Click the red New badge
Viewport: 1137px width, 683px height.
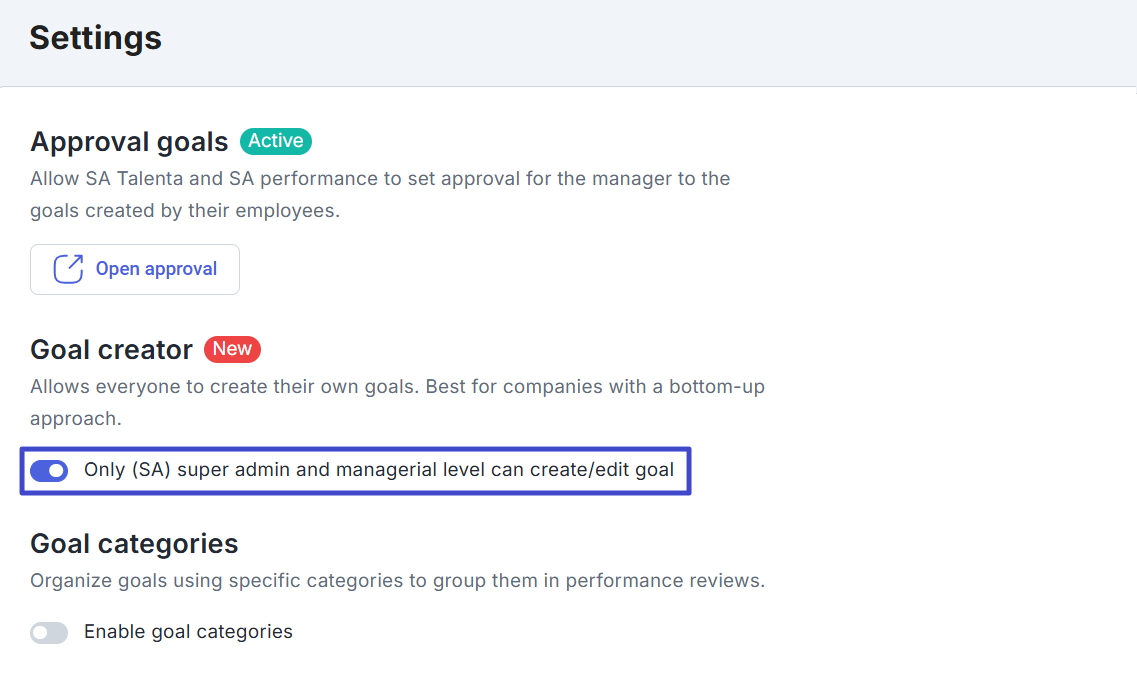tap(232, 349)
